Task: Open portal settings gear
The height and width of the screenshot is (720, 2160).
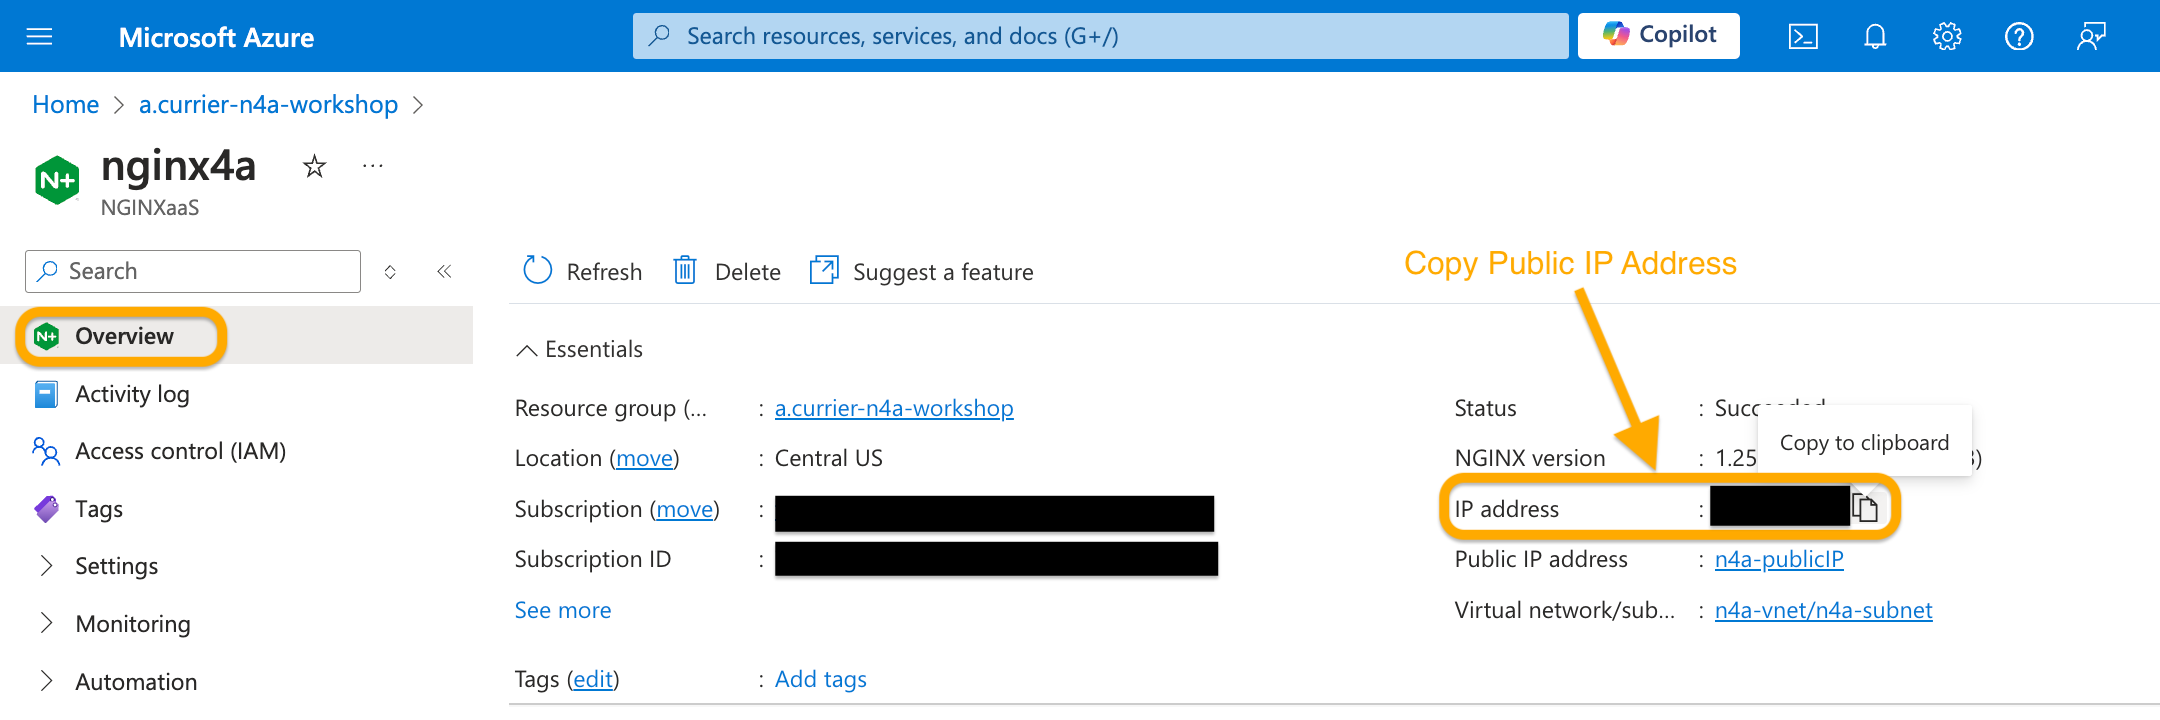Action: [x=1947, y=37]
